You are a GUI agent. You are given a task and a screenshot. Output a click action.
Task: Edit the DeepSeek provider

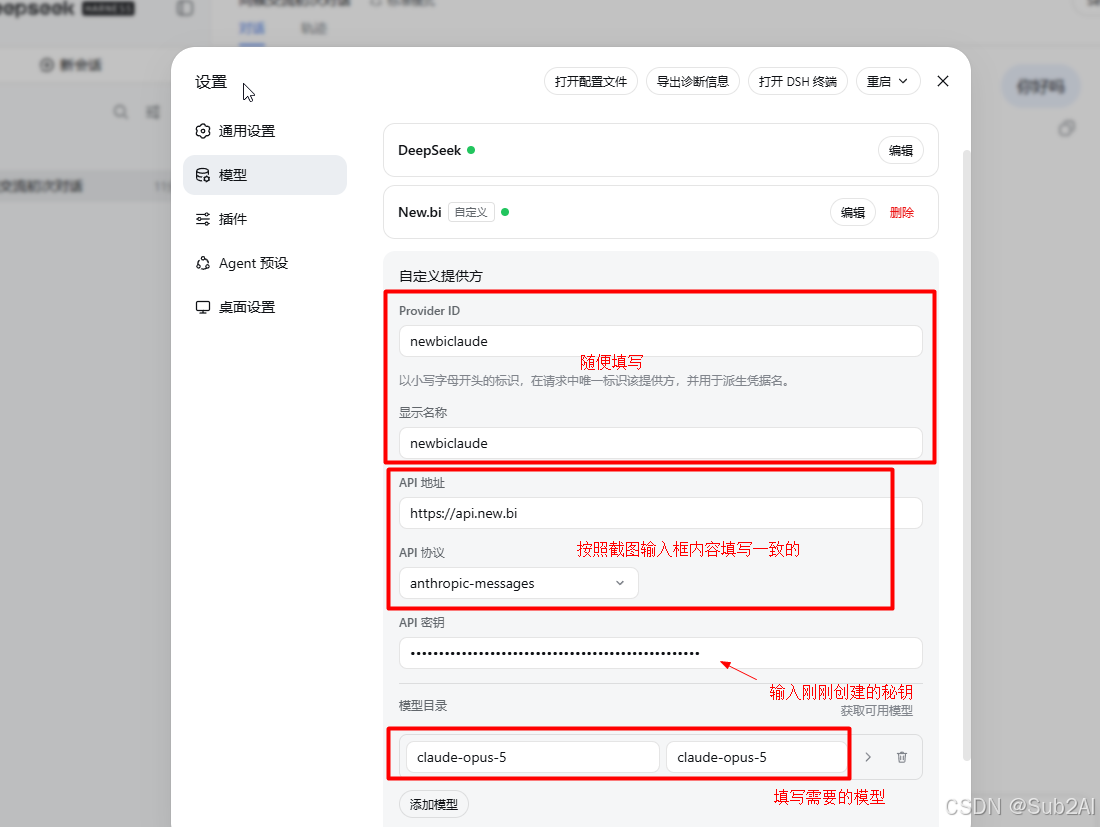(901, 150)
